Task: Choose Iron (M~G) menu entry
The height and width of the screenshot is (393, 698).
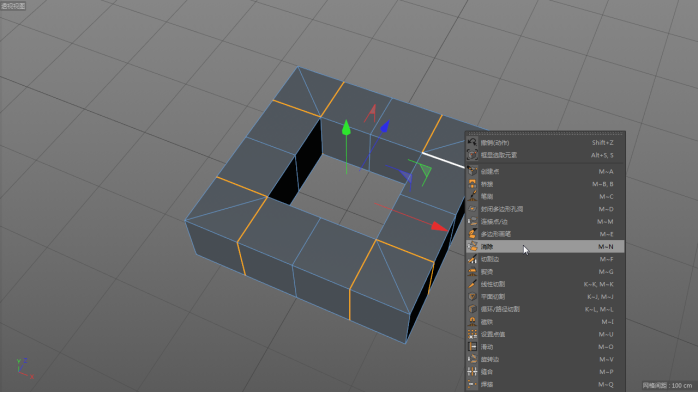Action: (545, 271)
